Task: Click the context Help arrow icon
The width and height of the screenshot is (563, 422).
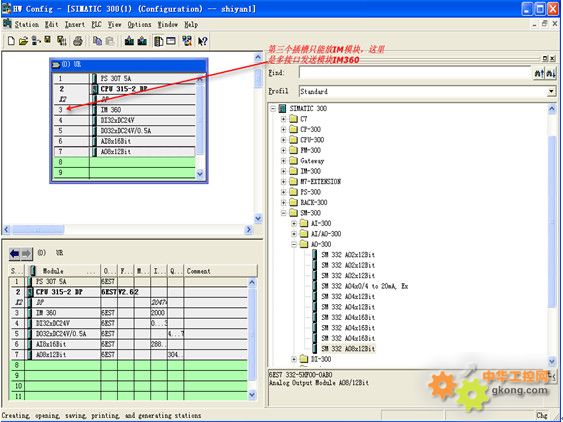Action: [203, 41]
